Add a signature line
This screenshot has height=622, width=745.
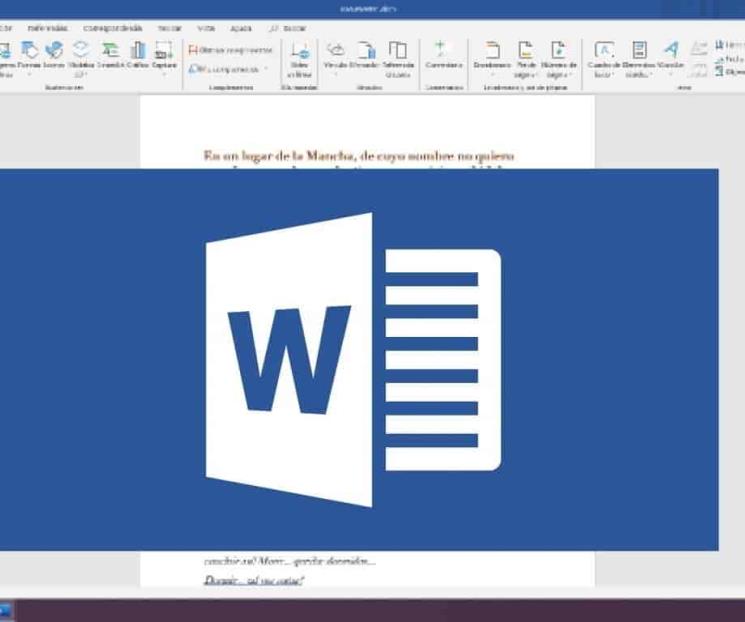click(730, 45)
